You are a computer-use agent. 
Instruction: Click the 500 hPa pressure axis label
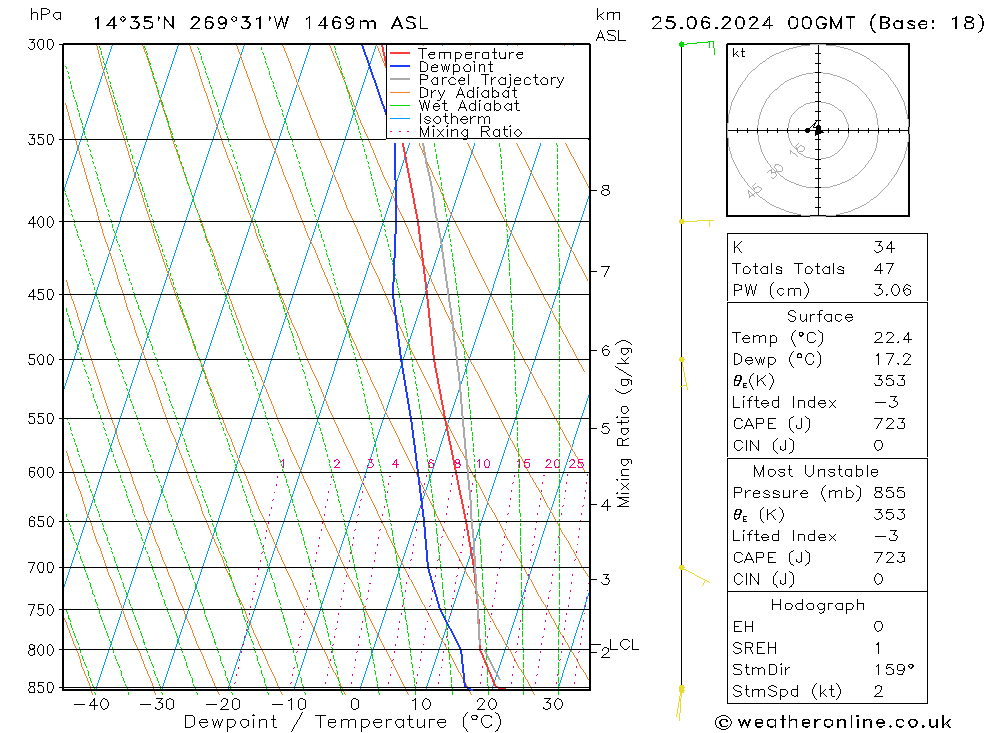click(41, 360)
